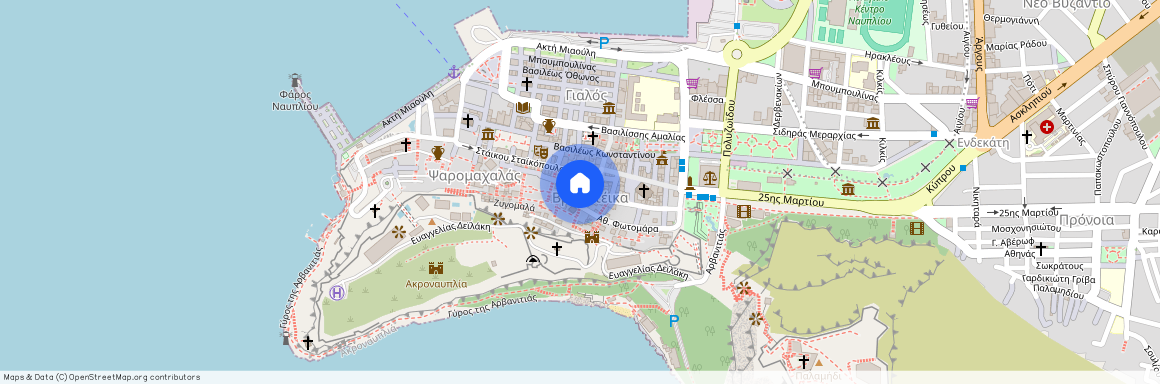The width and height of the screenshot is (1160, 384).
Task: Click the shopping cart icon near Ασκληπιού
Action: [x=972, y=103]
